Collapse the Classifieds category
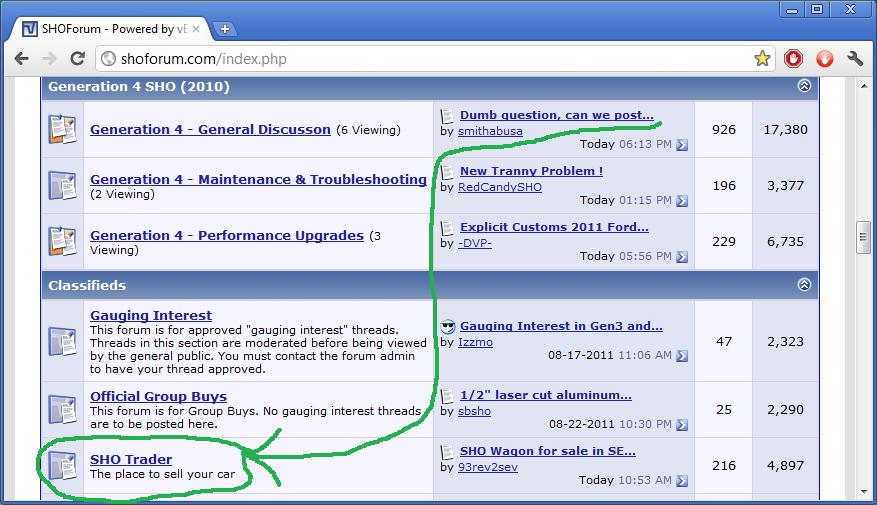This screenshot has height=505, width=877. point(804,285)
